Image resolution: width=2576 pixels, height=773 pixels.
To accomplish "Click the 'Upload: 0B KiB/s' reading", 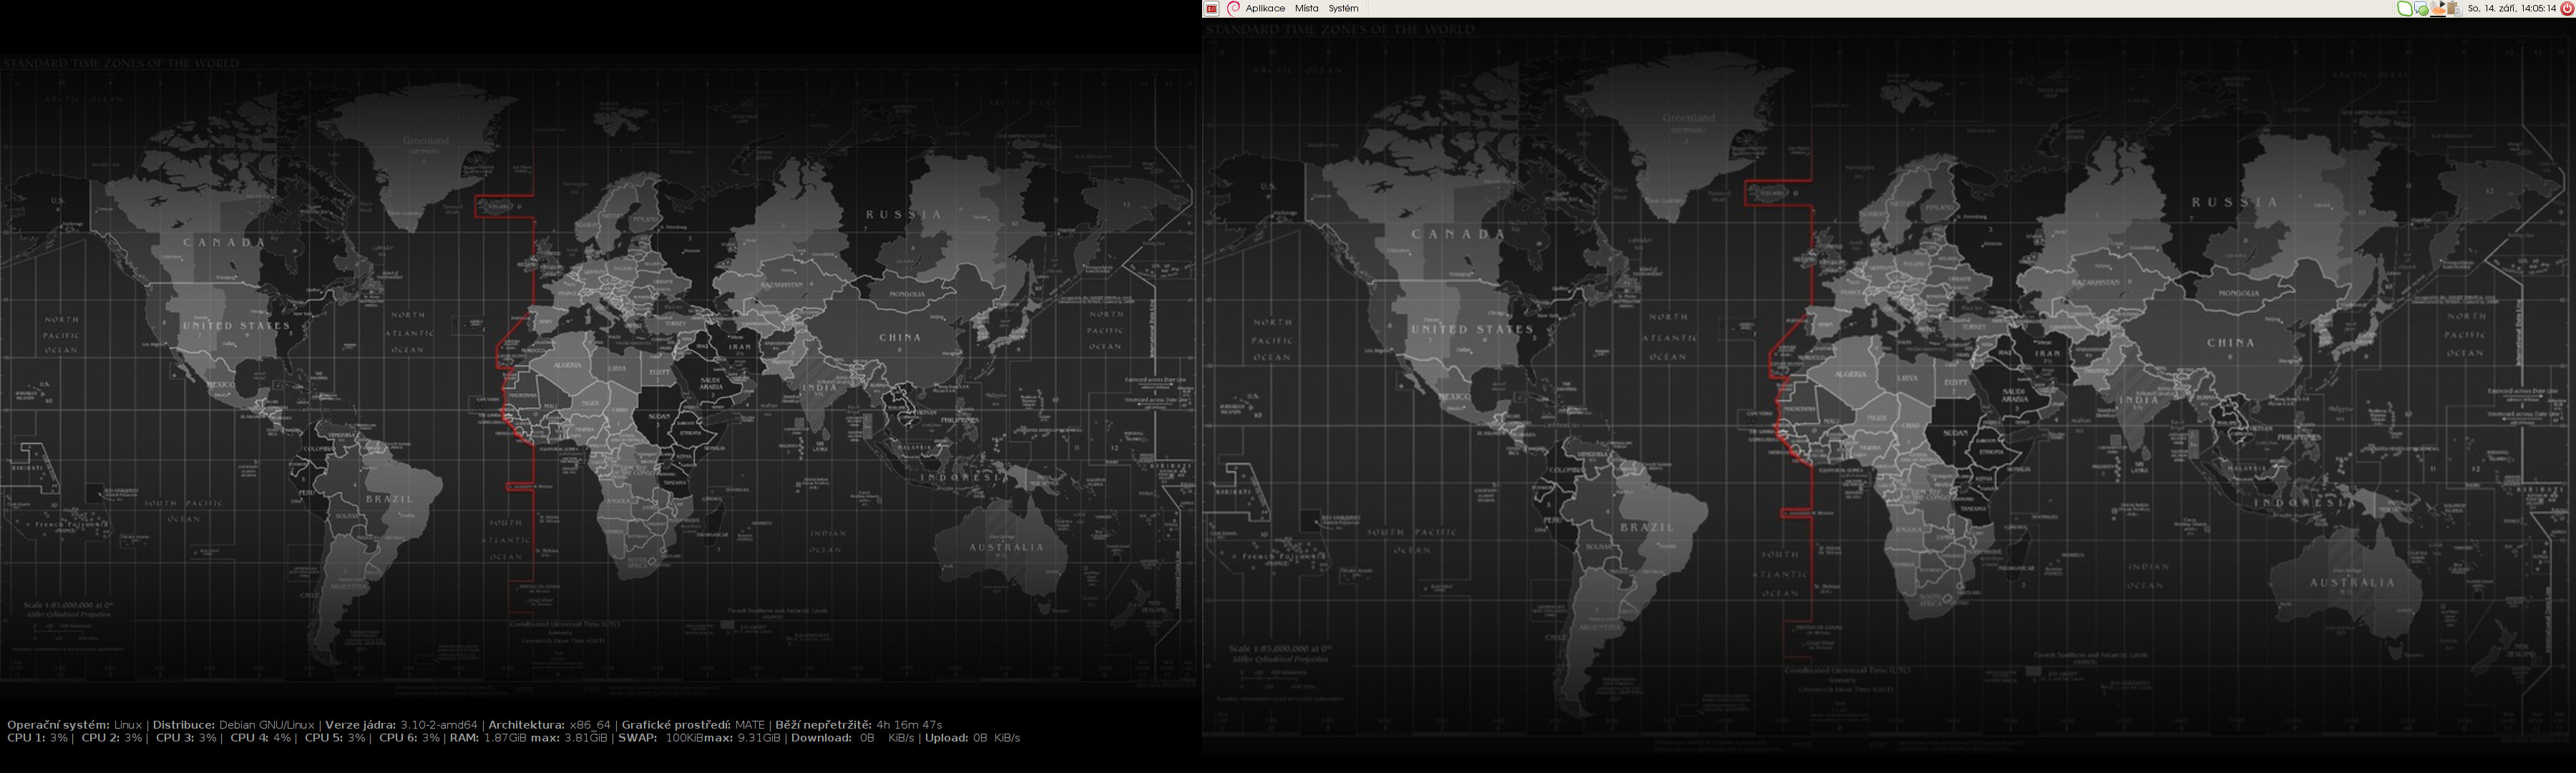I will (x=972, y=738).
